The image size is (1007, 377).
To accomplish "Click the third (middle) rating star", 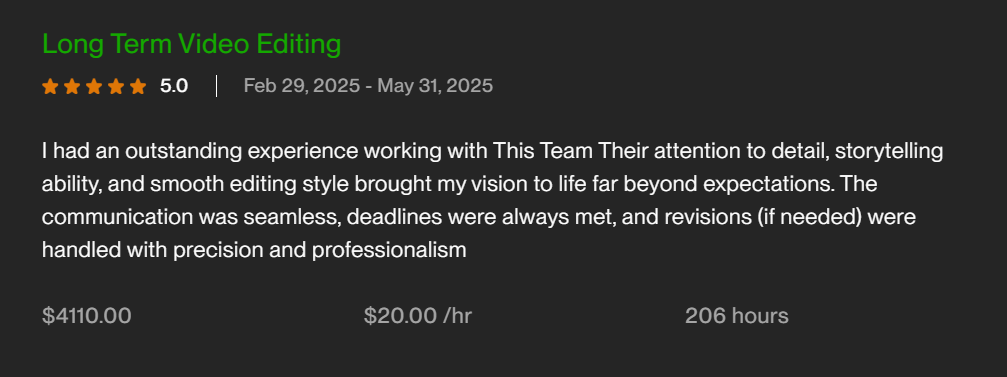I will (94, 86).
